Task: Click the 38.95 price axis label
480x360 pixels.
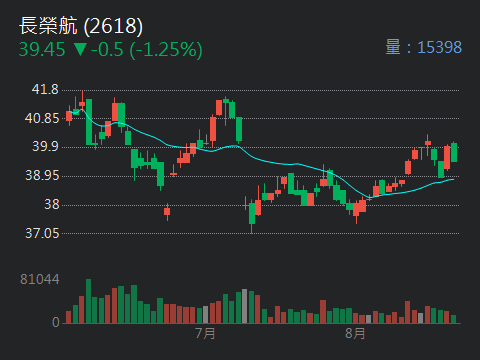Action: [x=42, y=175]
